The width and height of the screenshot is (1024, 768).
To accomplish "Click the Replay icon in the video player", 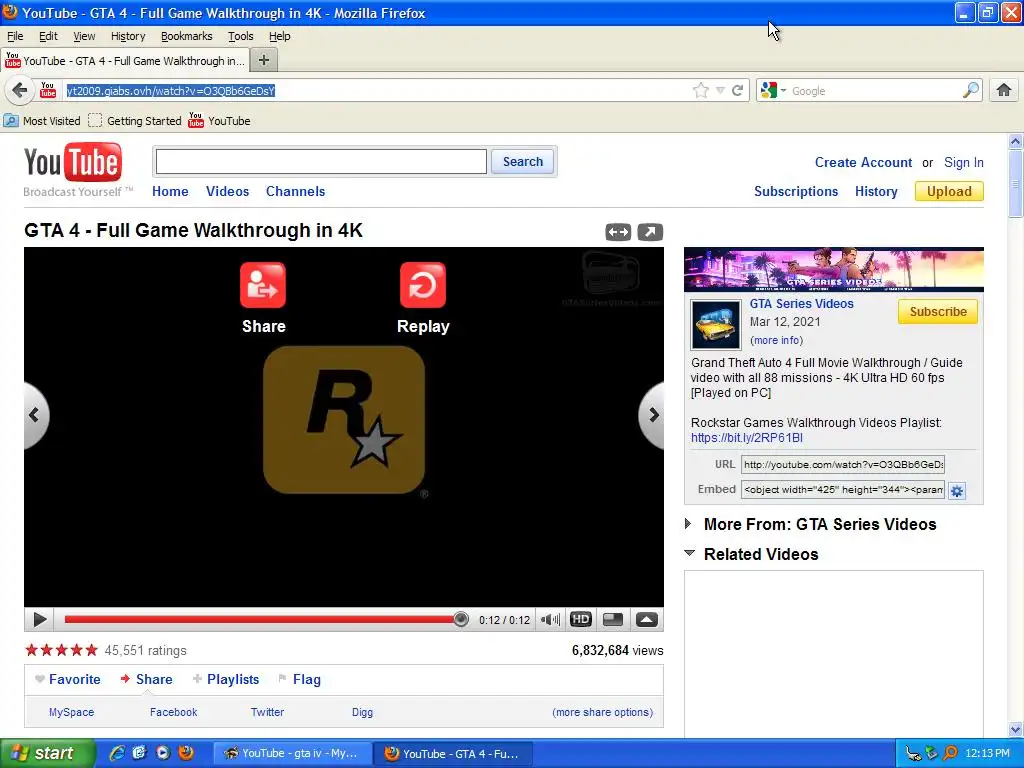I will click(x=423, y=285).
